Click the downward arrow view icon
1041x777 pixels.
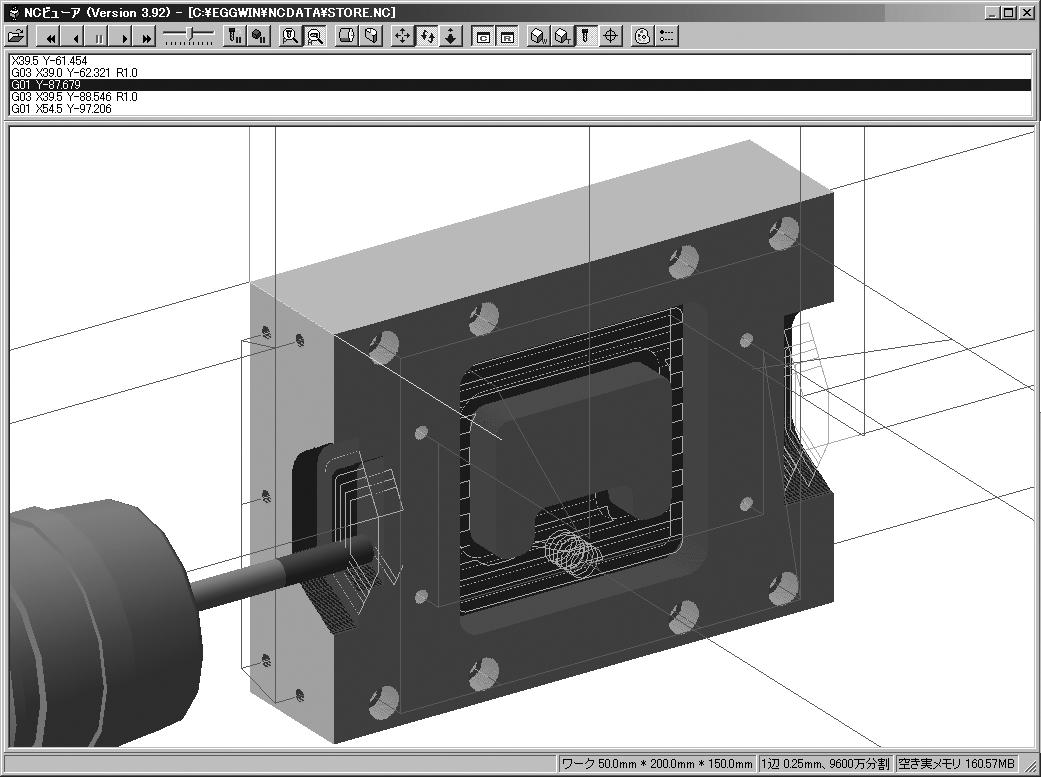pyautogui.click(x=451, y=36)
